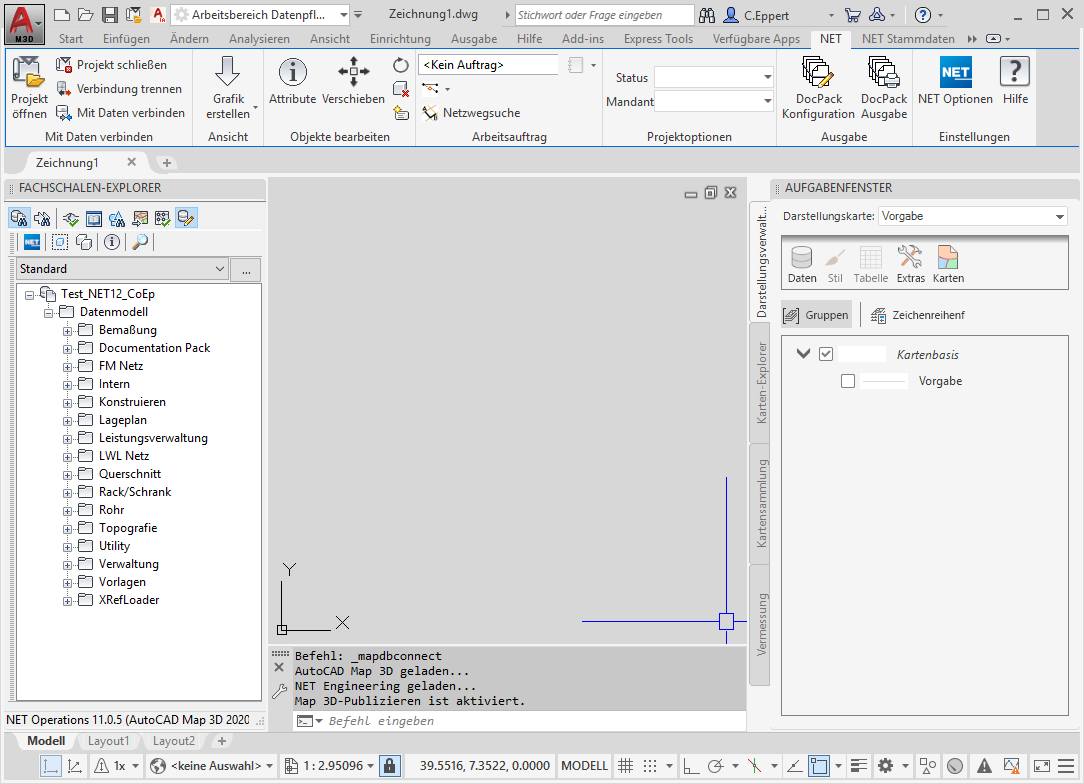Select the Leistungsverwaltung tree item
The height and width of the screenshot is (784, 1084).
[x=153, y=438]
